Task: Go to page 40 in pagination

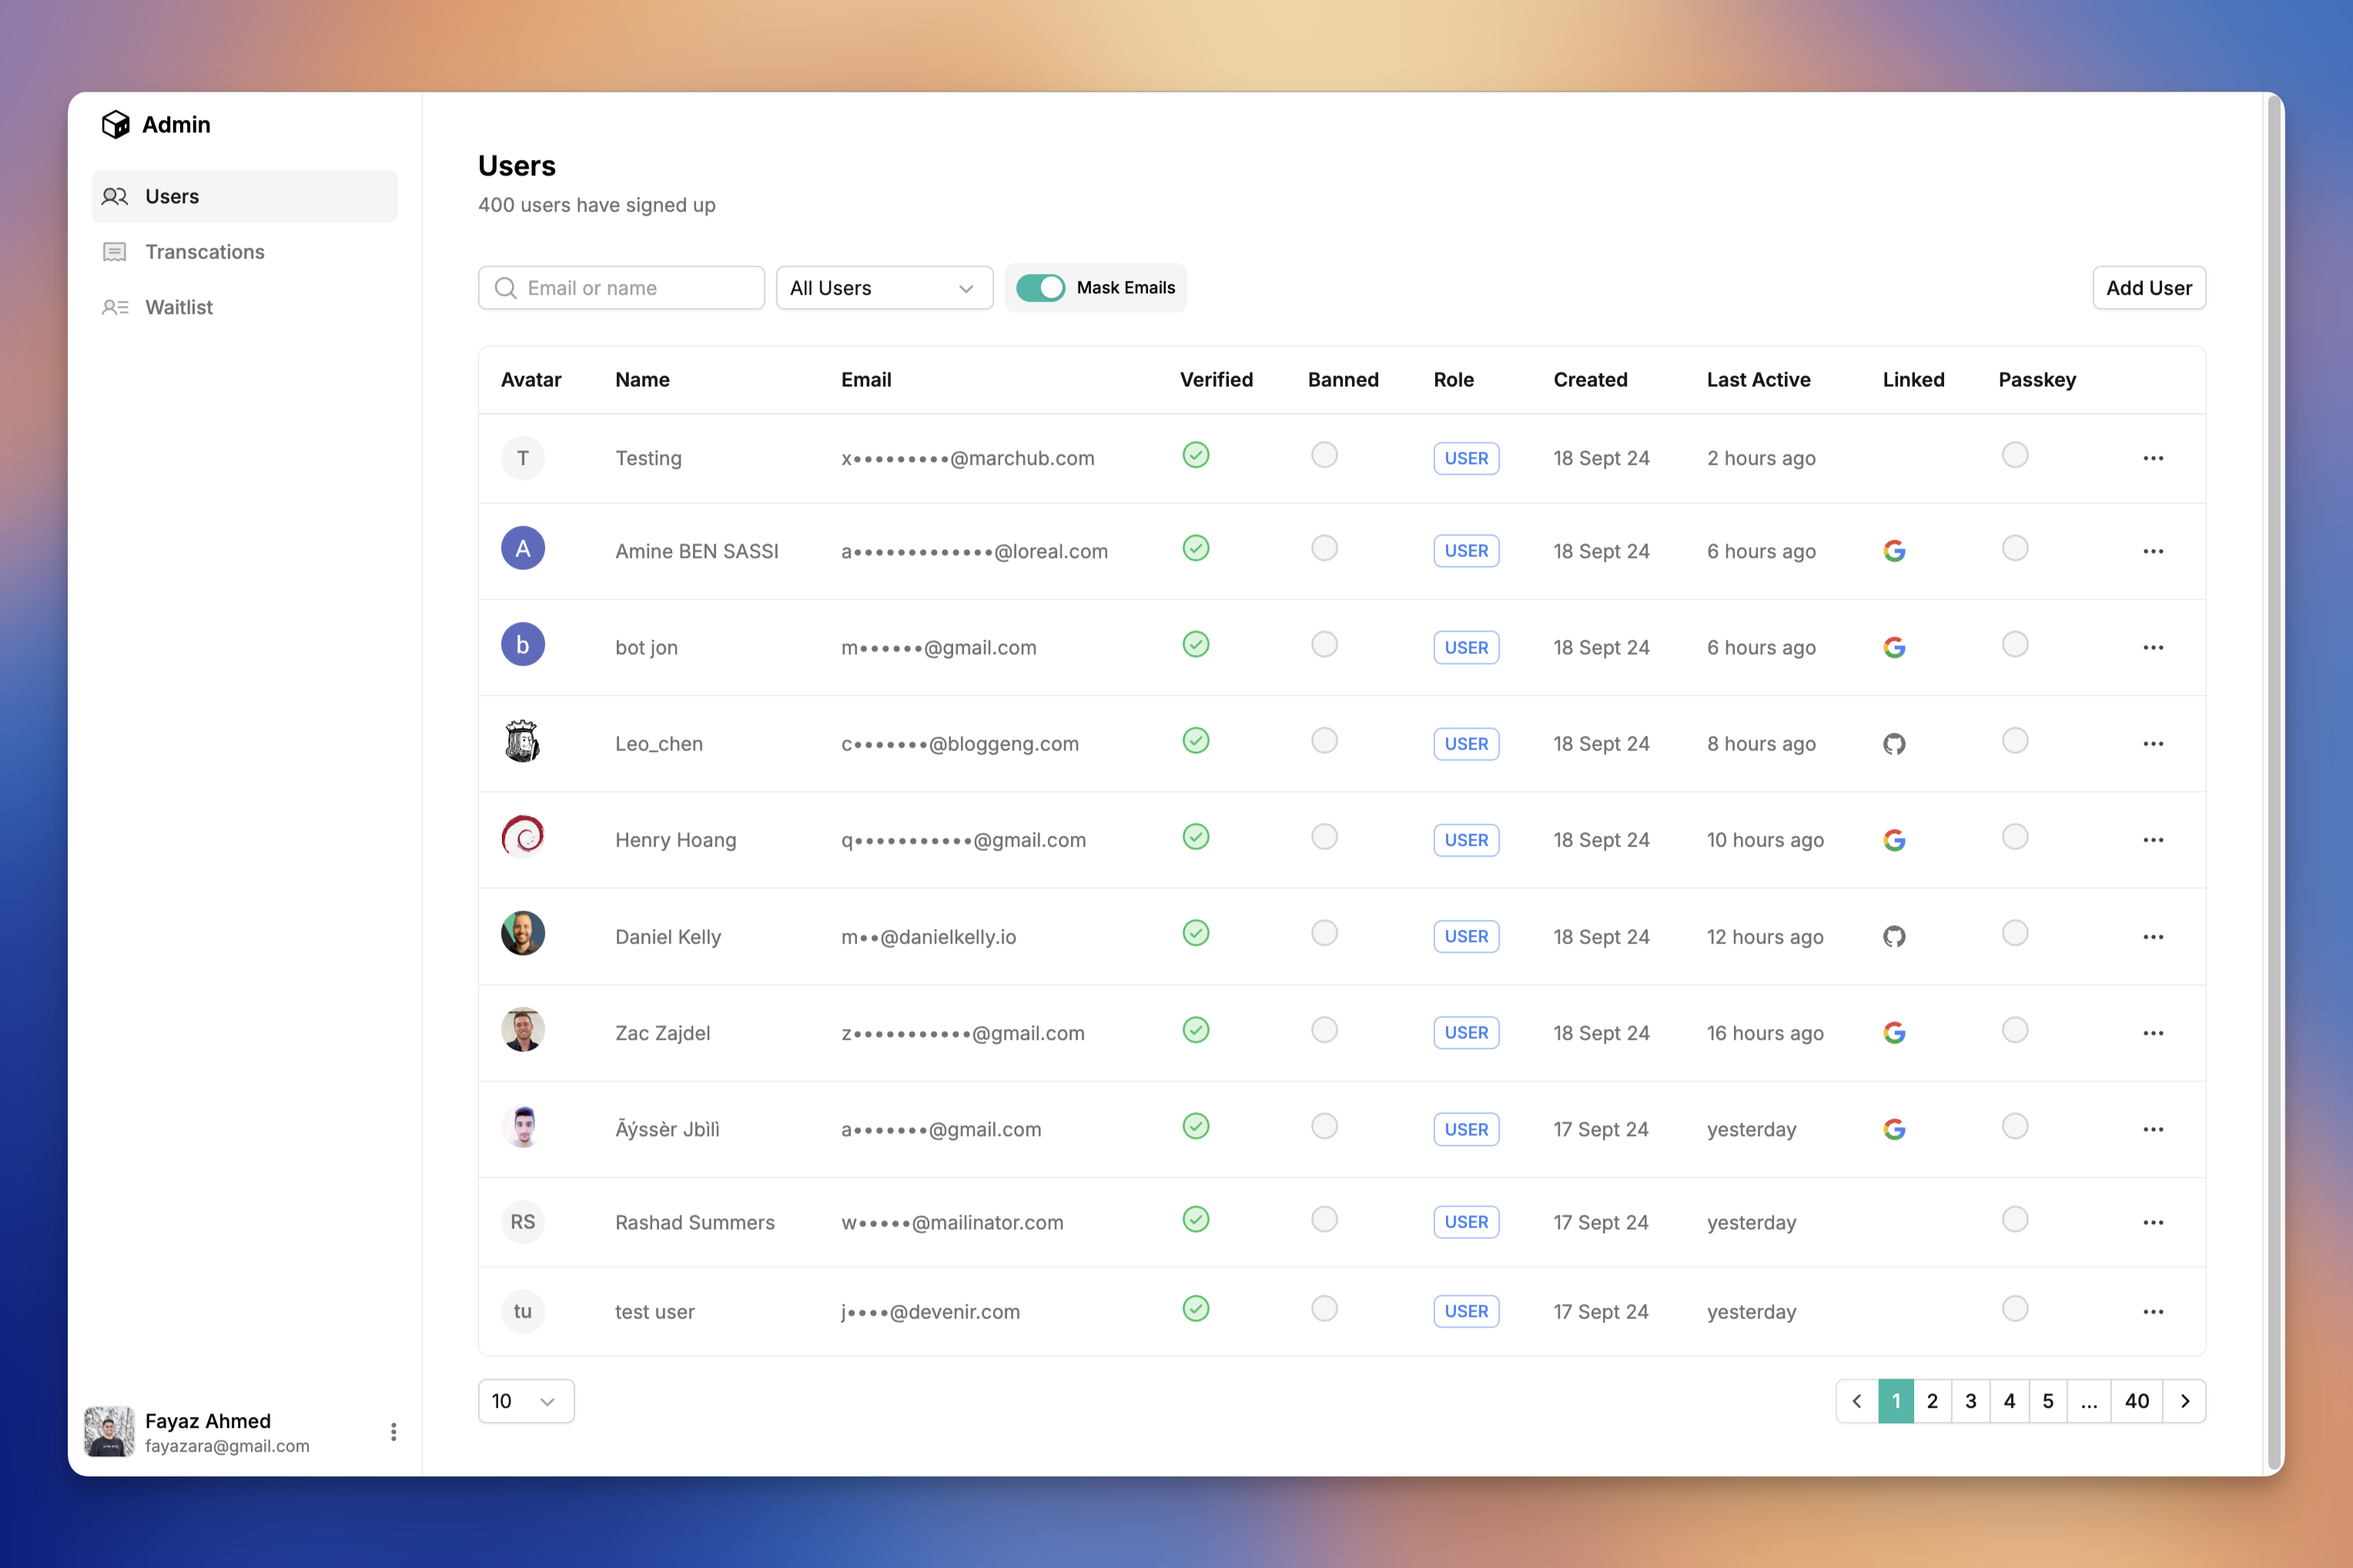Action: click(x=2136, y=1401)
